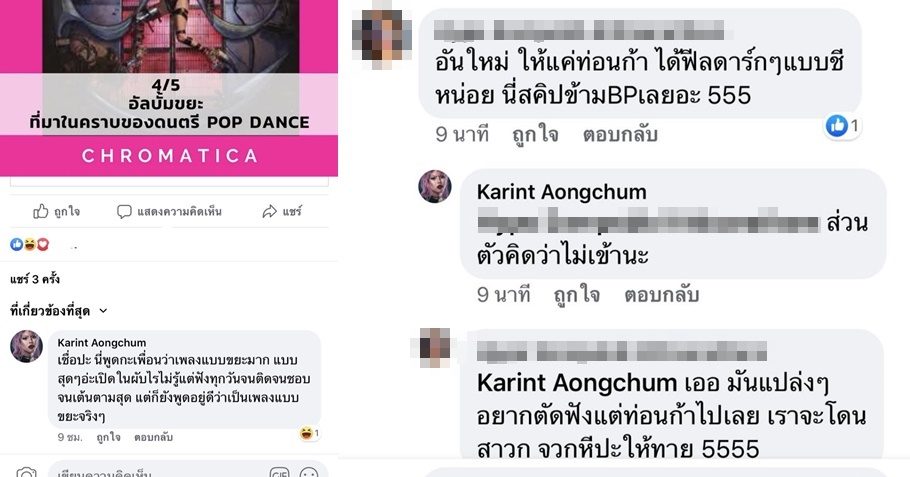This screenshot has width=910, height=477.
Task: Click the haha reaction on Karint's left comment
Action: tap(309, 433)
